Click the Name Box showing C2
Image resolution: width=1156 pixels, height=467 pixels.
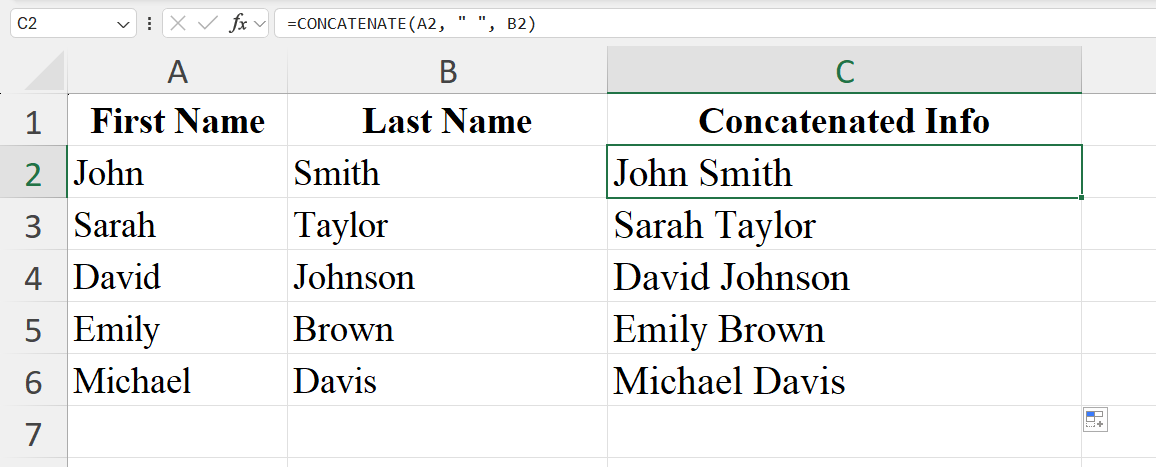tap(60, 24)
